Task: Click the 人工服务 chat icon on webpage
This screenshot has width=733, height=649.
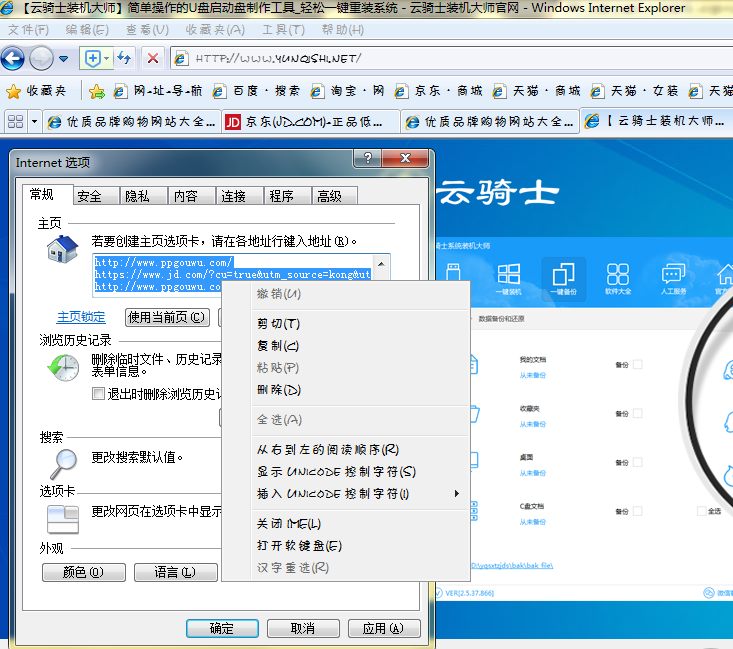Action: [673, 278]
